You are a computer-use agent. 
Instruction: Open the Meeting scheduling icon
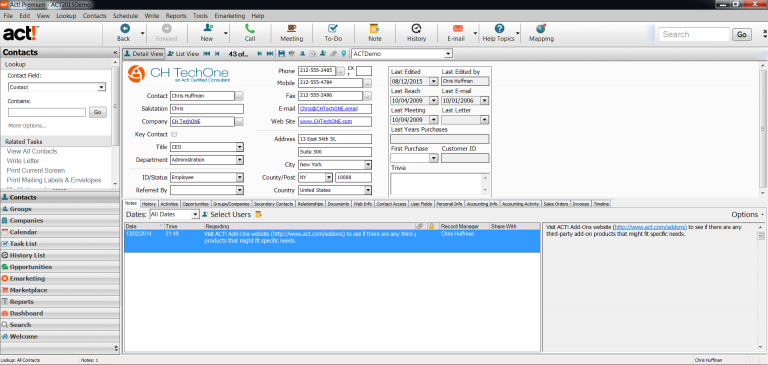291,29
